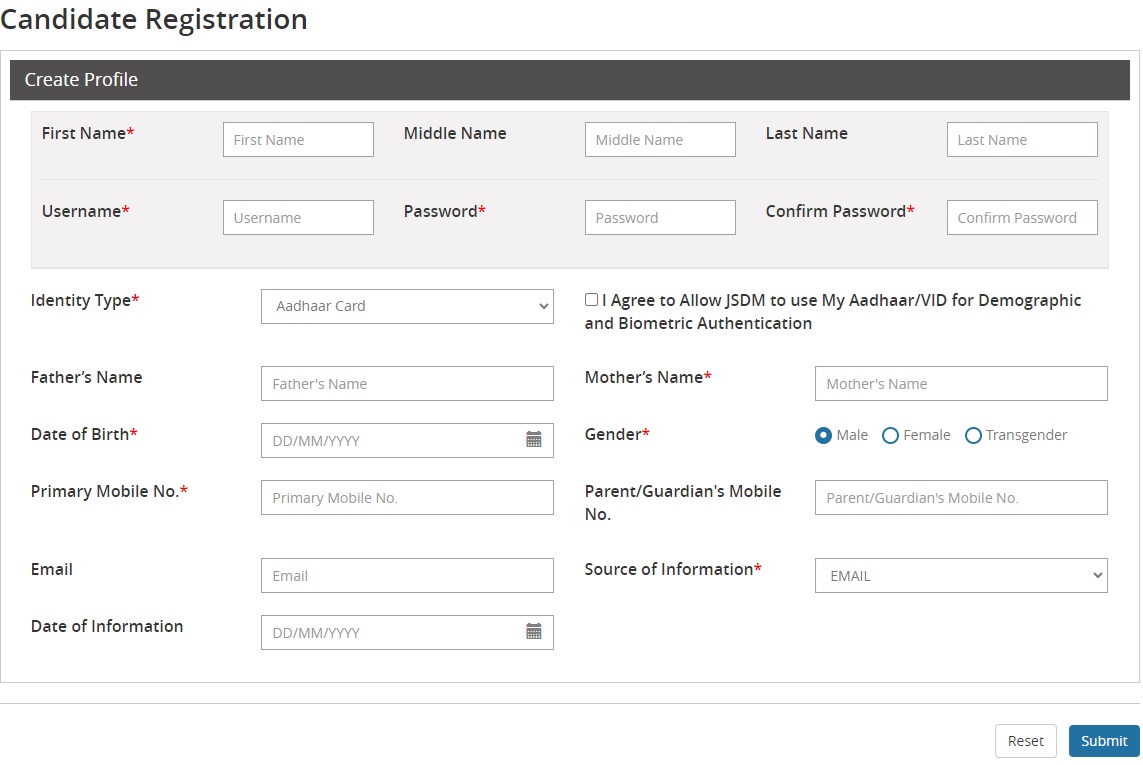Check the Aadhaar/VID consent checkbox
This screenshot has height=765, width=1143.
pyautogui.click(x=592, y=300)
